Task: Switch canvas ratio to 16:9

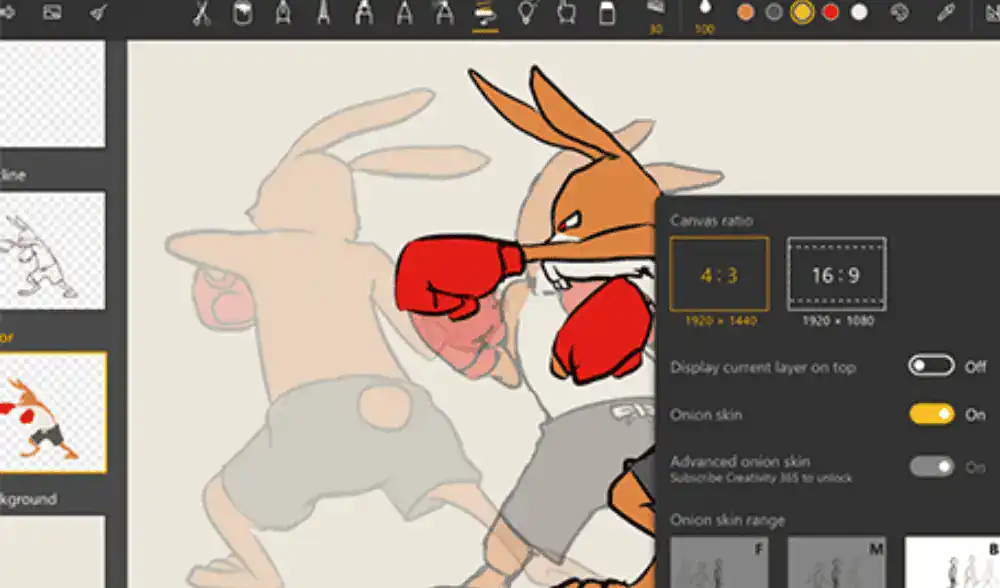Action: click(x=836, y=274)
